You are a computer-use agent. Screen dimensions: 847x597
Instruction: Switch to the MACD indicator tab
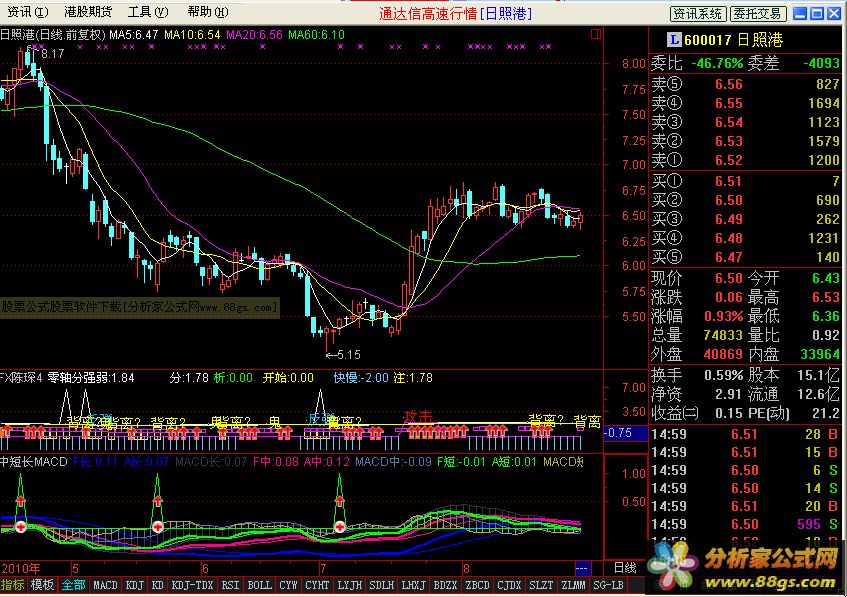(x=105, y=585)
